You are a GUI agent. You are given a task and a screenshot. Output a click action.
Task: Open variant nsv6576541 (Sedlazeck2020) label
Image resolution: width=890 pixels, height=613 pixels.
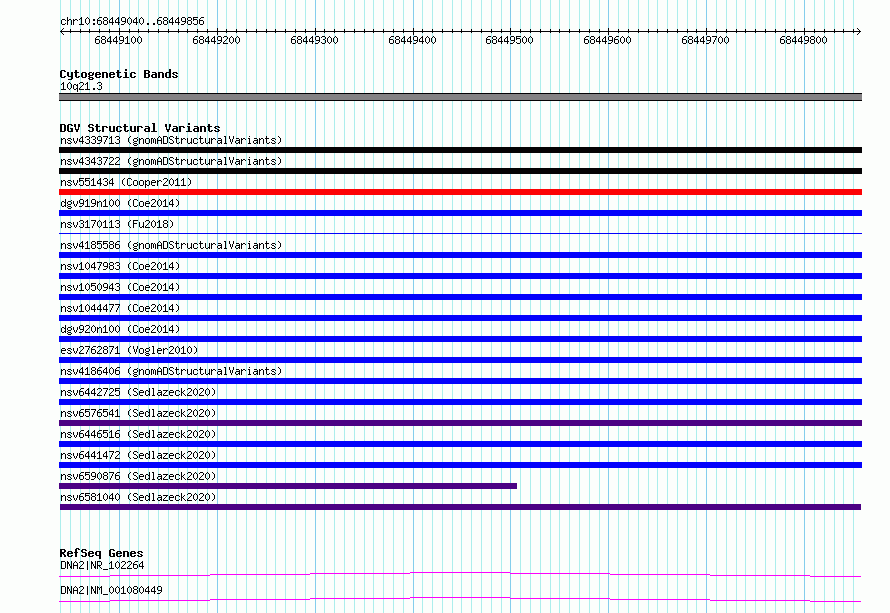click(x=138, y=413)
